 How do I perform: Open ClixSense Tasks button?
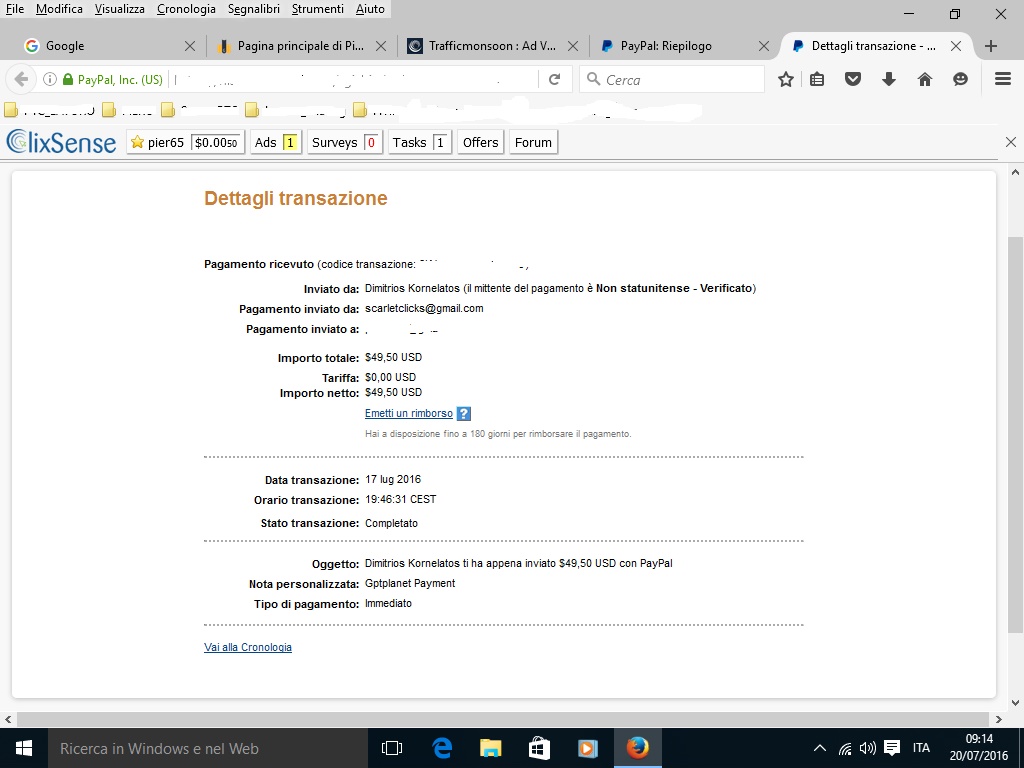coord(420,142)
